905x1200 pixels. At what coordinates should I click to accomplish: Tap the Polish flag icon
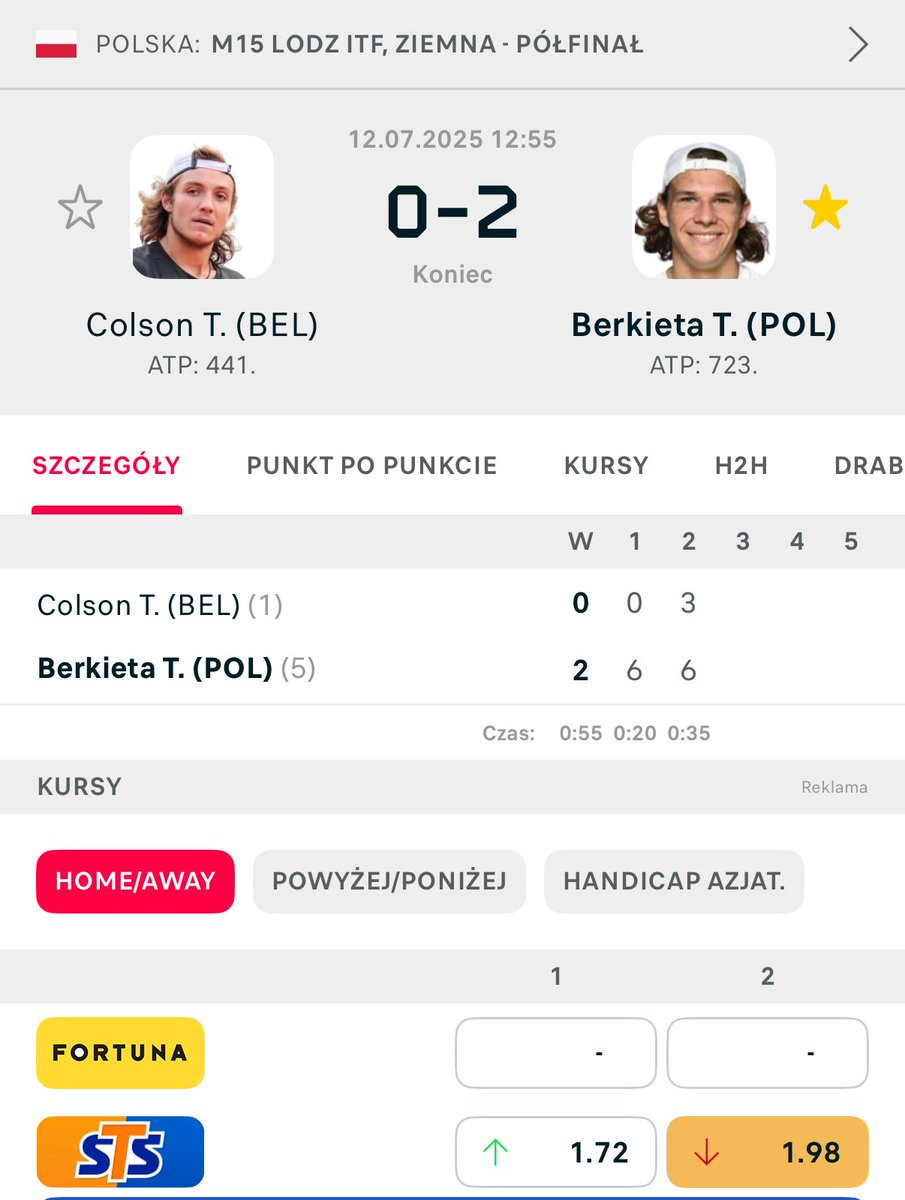click(x=57, y=45)
